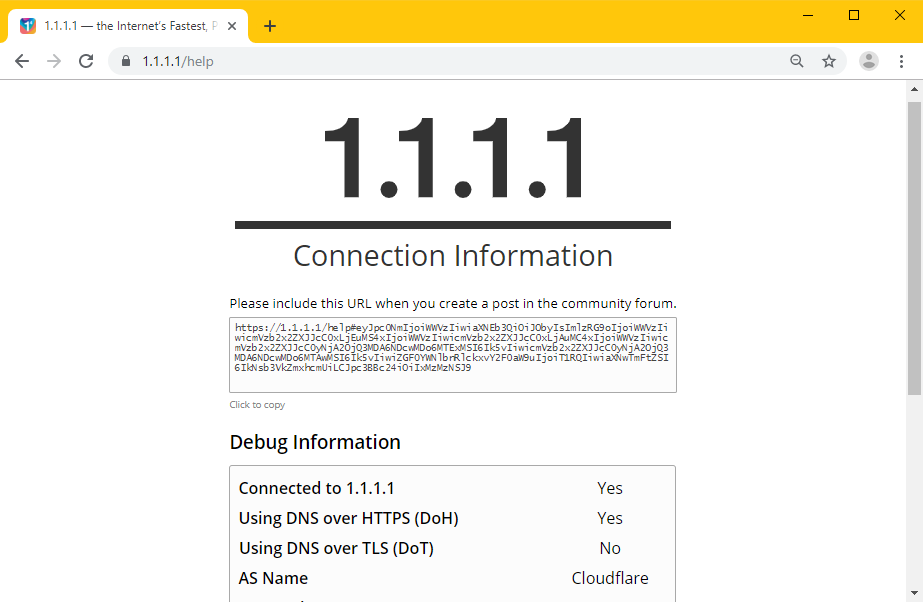923x602 pixels.
Task: Open the user profile avatar
Action: point(869,61)
